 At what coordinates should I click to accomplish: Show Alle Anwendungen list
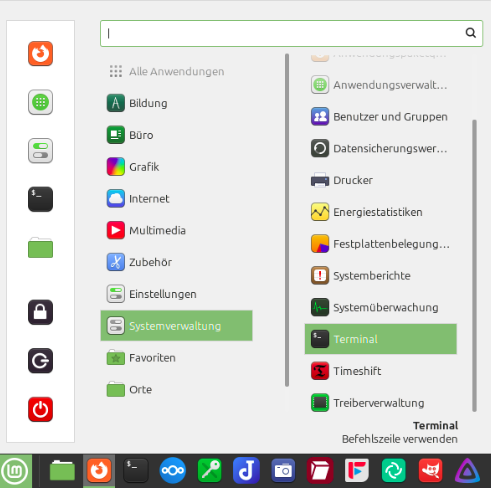[x=176, y=71]
